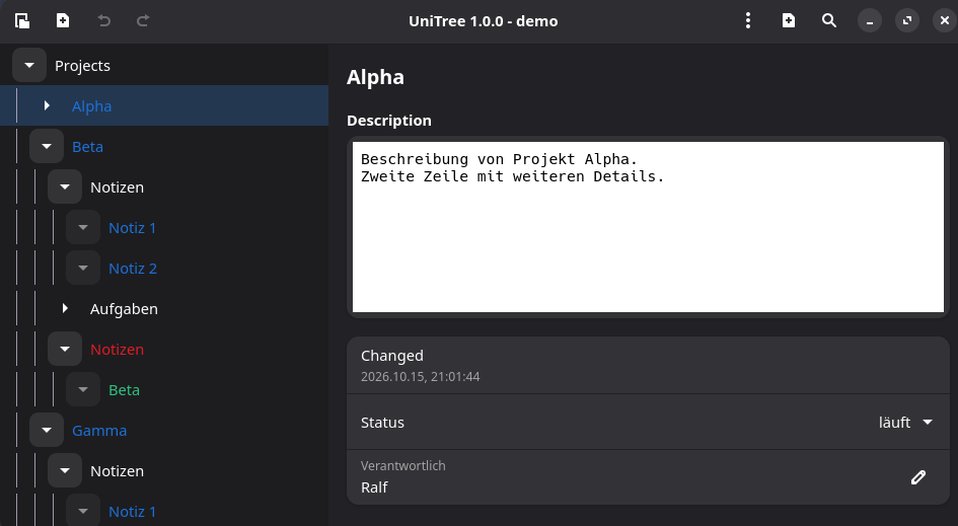Open the Status dropdown showing läuft
Viewport: 958px width, 526px height.
pyautogui.click(x=905, y=422)
